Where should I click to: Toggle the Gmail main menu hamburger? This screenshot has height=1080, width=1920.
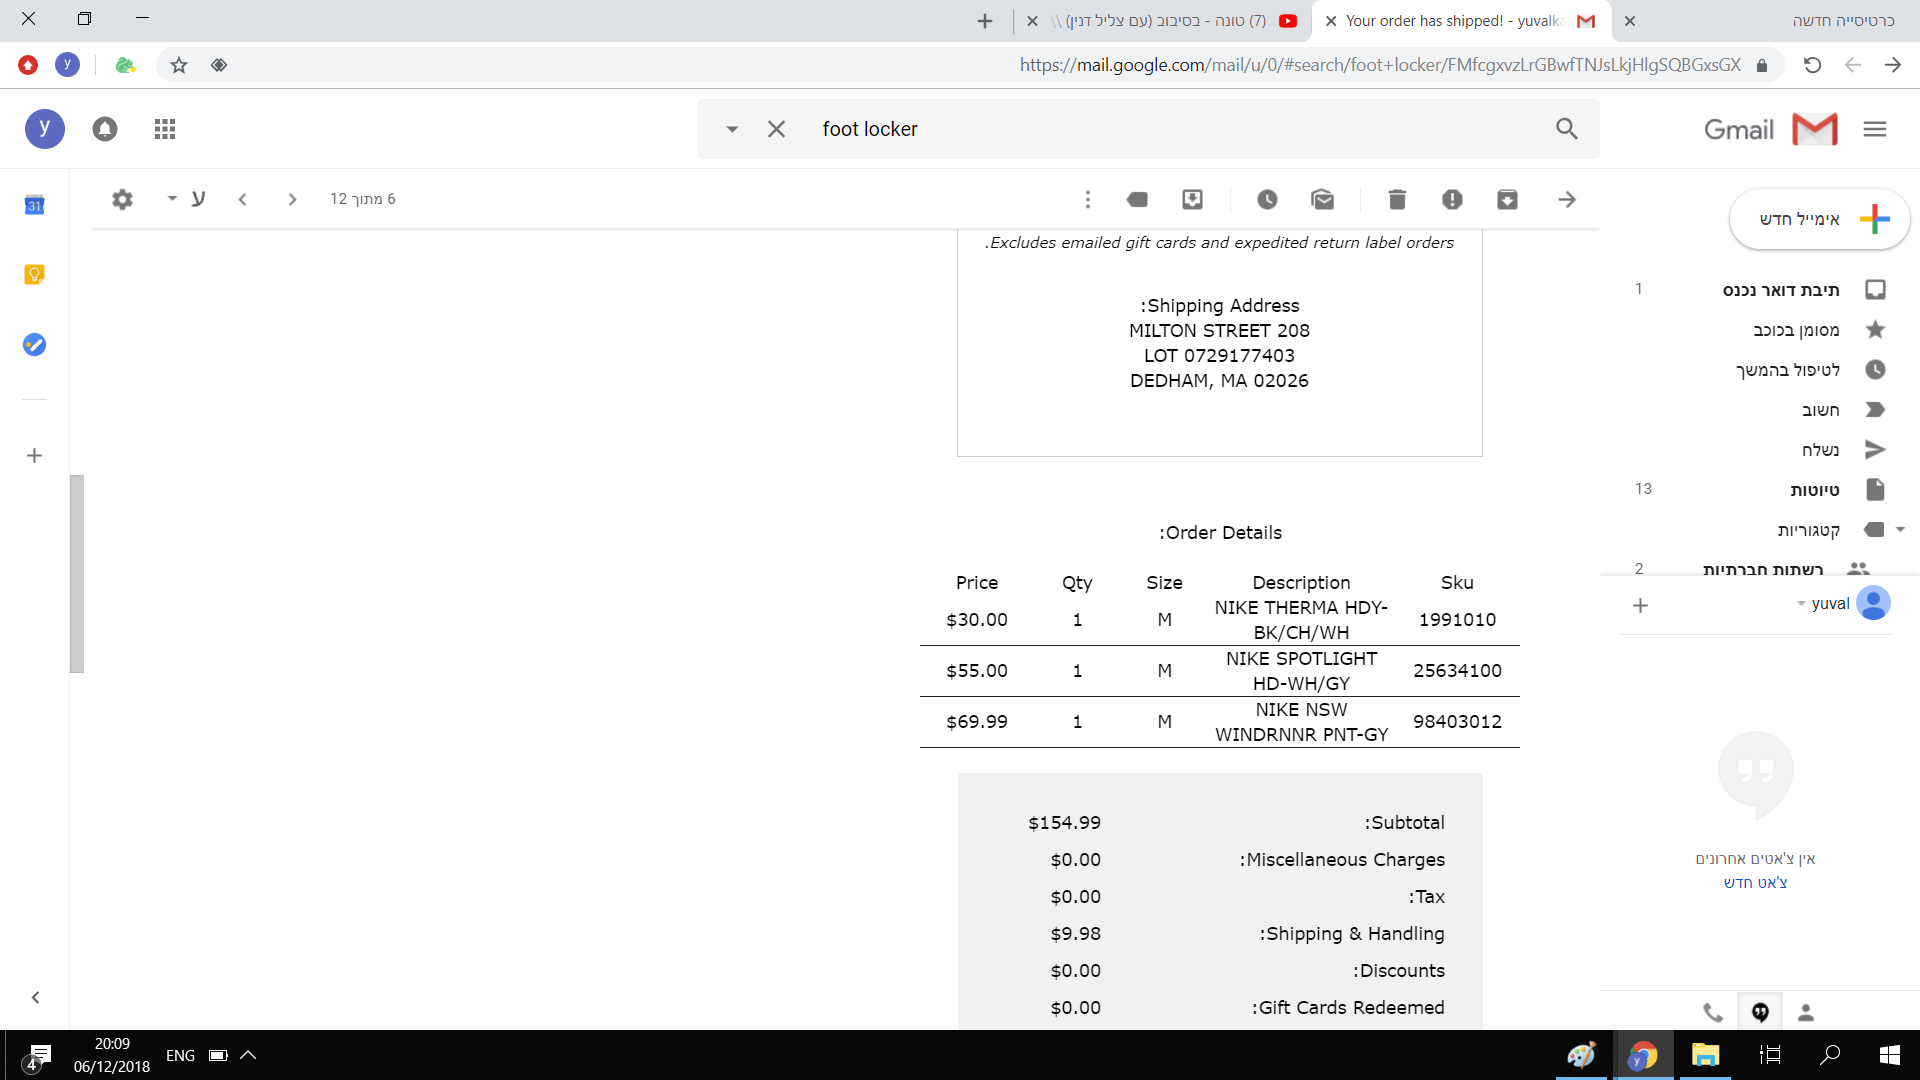tap(1875, 129)
